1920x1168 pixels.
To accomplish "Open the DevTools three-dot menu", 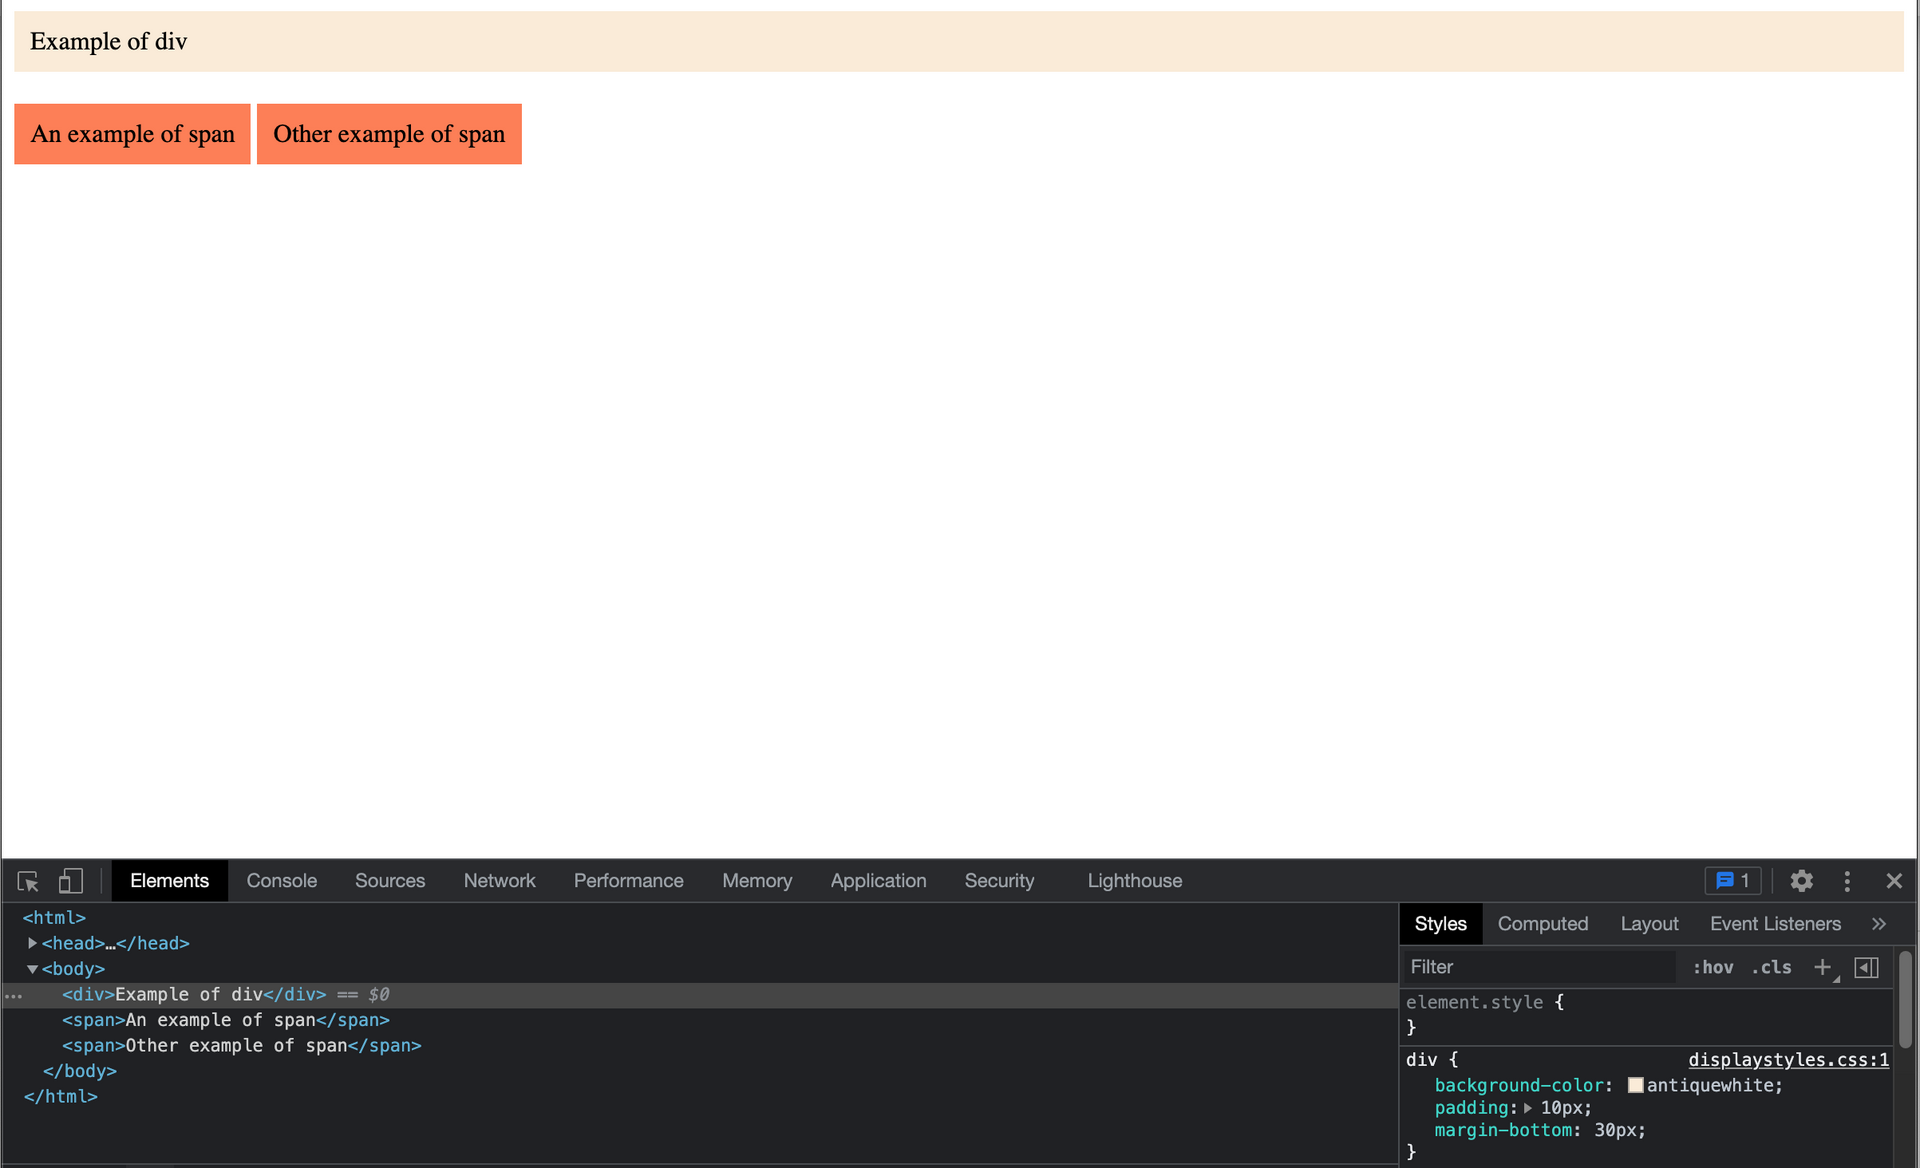I will pyautogui.click(x=1847, y=881).
